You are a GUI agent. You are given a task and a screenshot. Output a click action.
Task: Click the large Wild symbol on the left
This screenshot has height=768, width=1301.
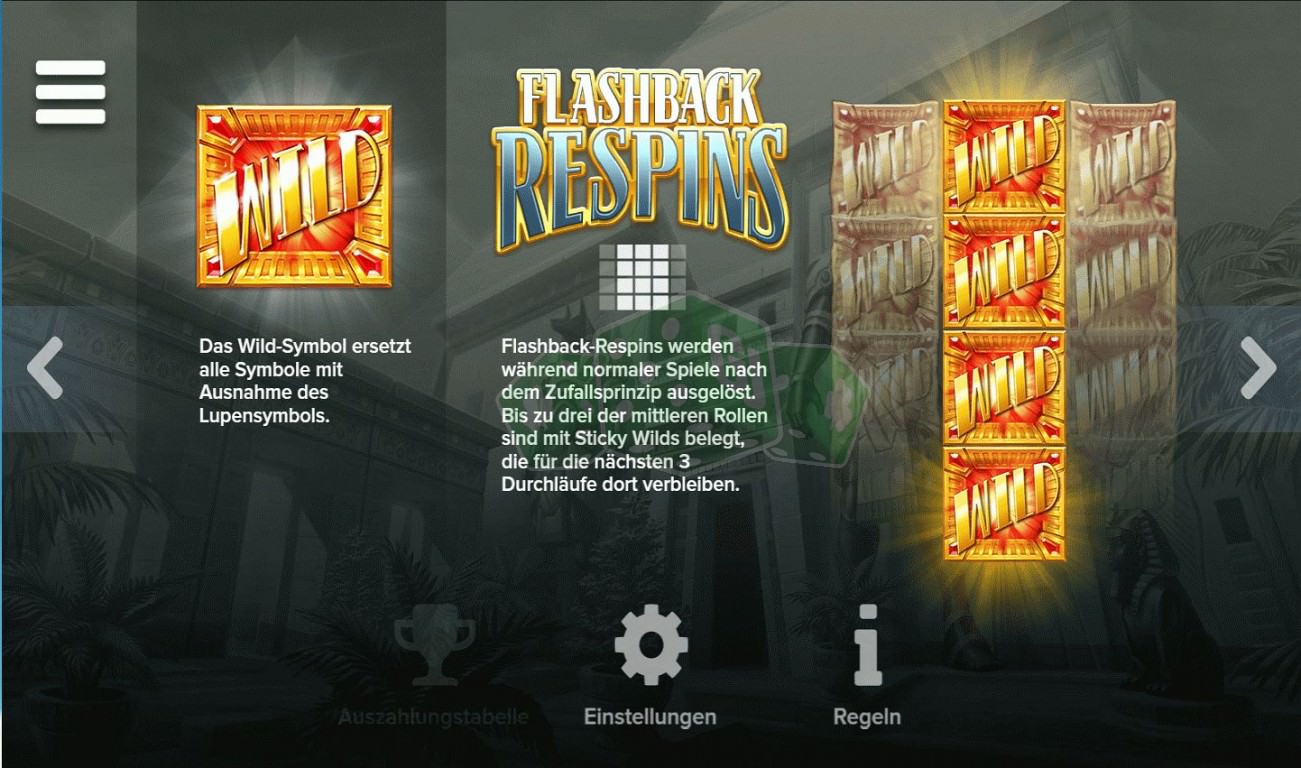pos(294,197)
